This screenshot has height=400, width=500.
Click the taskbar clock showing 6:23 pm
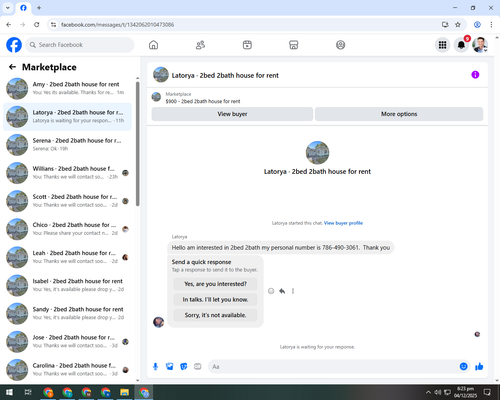click(x=465, y=392)
